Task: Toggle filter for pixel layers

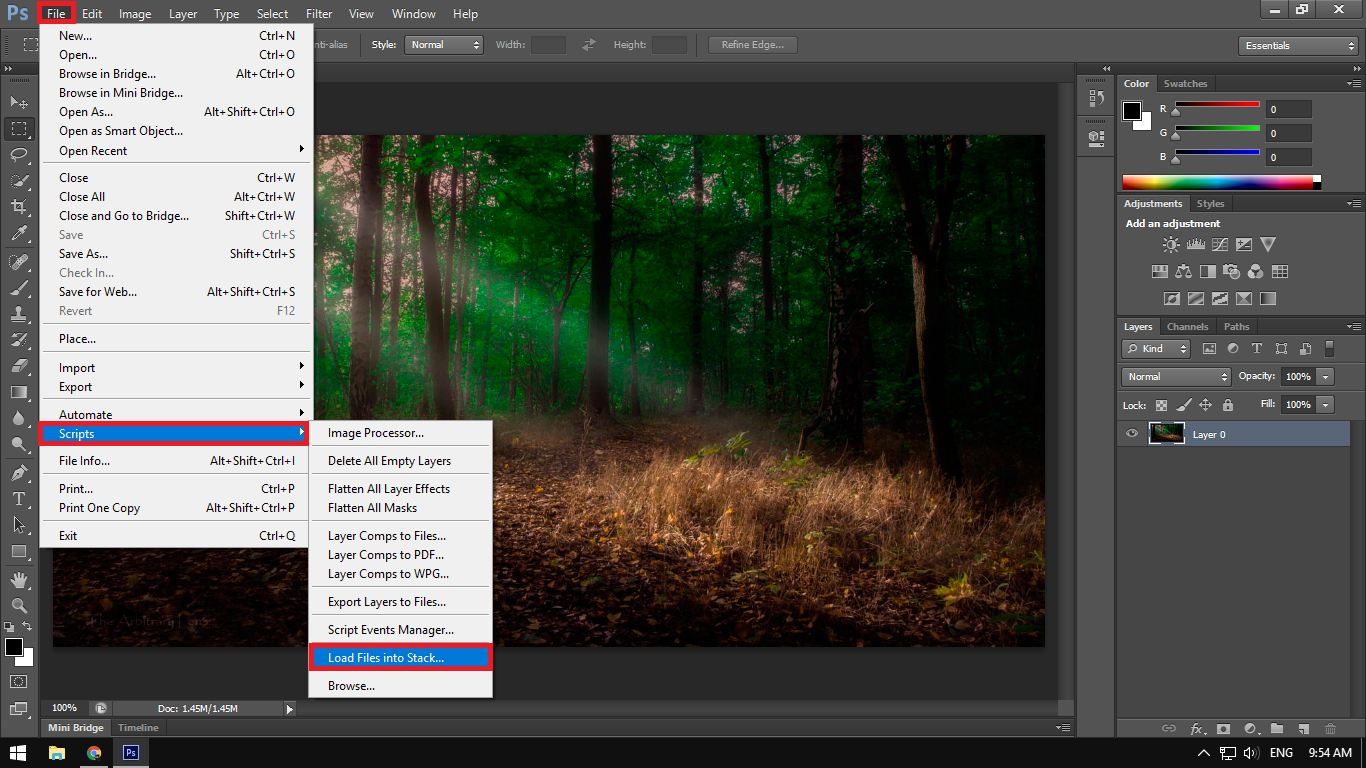Action: 1209,349
